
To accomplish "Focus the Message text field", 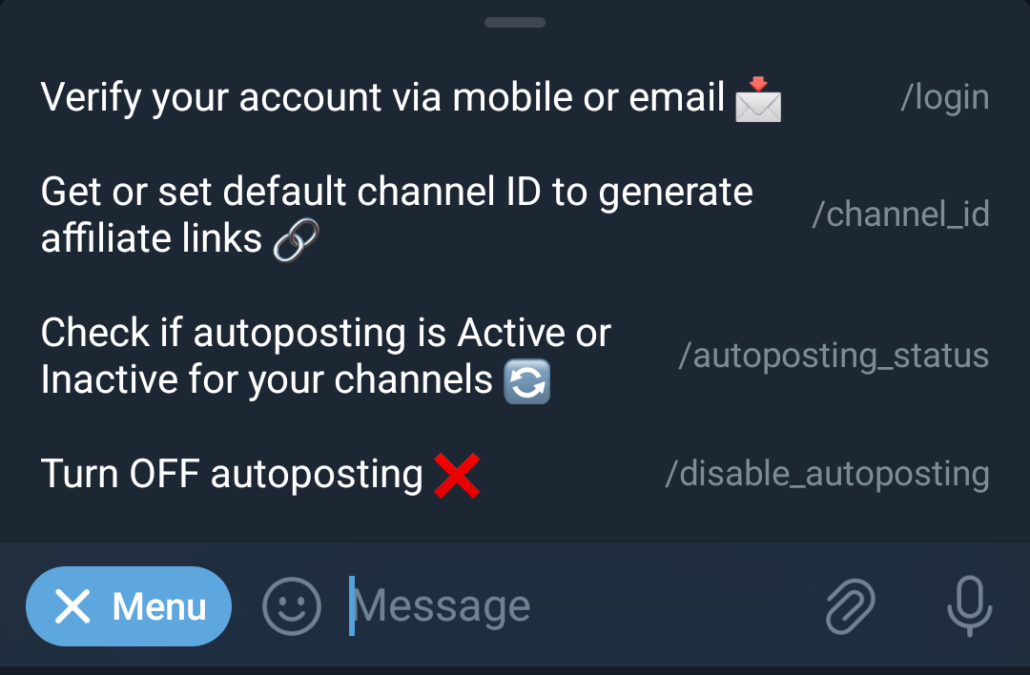I will click(x=578, y=606).
